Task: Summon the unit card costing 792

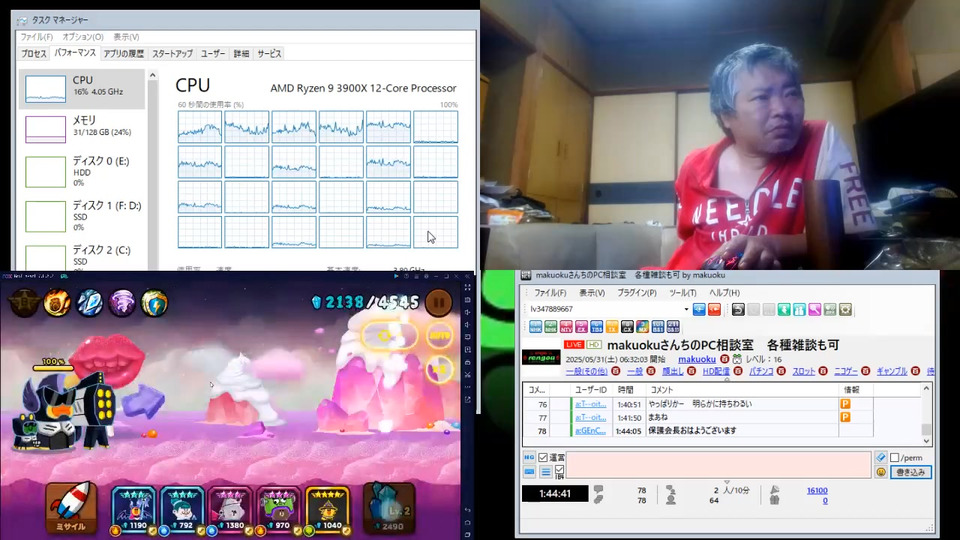Action: (182, 509)
